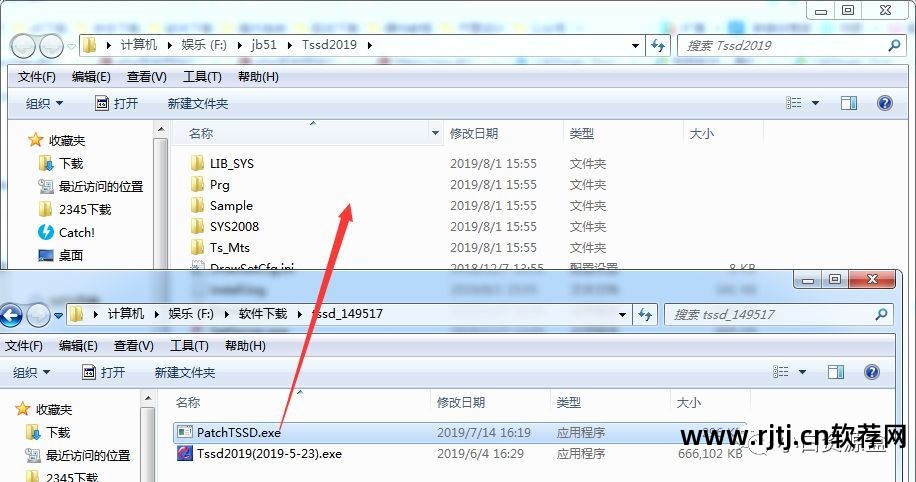This screenshot has width=916, height=482.
Task: Open 组织 dropdown in tssd_149517 window
Action: point(32,372)
